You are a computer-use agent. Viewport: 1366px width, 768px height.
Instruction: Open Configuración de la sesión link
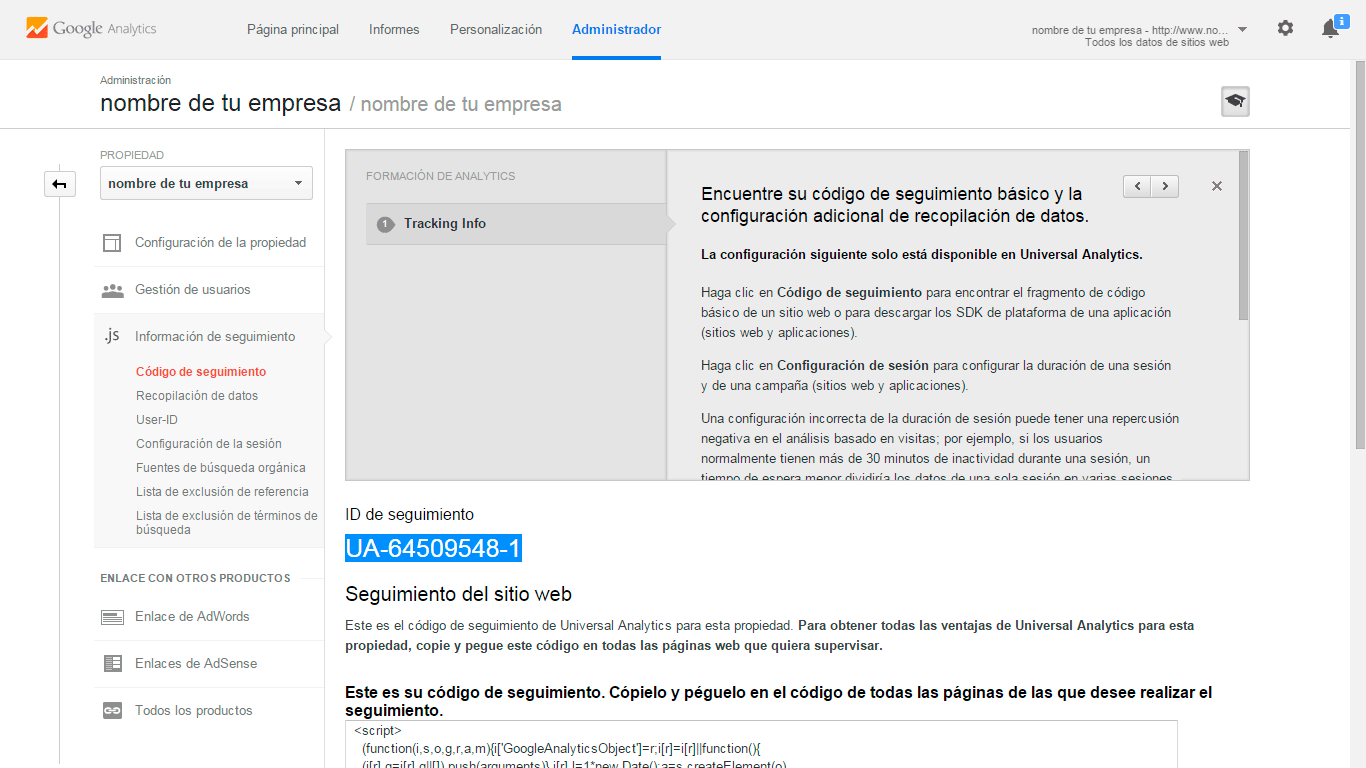pyautogui.click(x=209, y=444)
